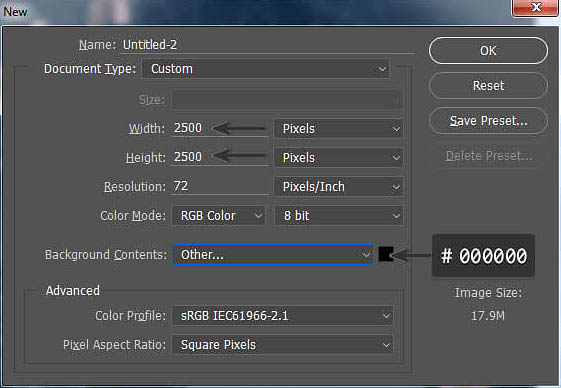Click the Background Contents label
561x388 pixels.
pyautogui.click(x=106, y=255)
